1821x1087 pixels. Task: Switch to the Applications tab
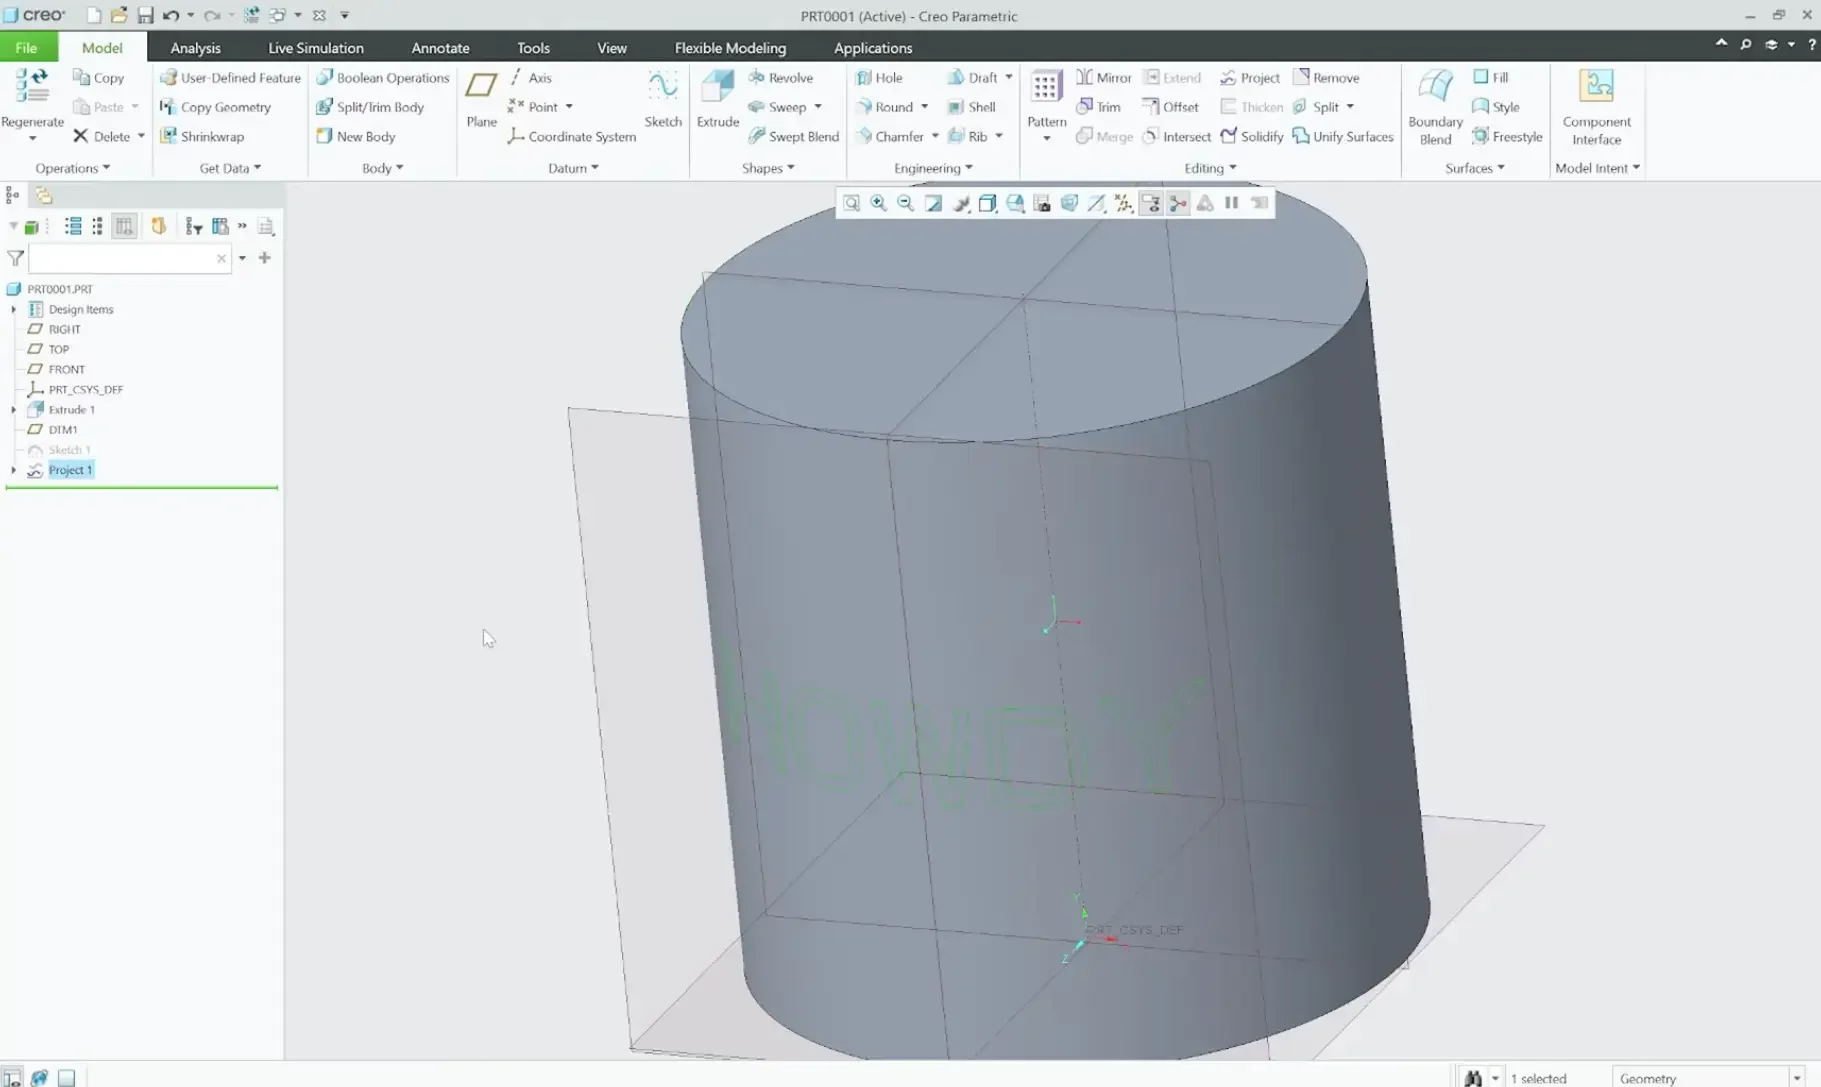[872, 47]
